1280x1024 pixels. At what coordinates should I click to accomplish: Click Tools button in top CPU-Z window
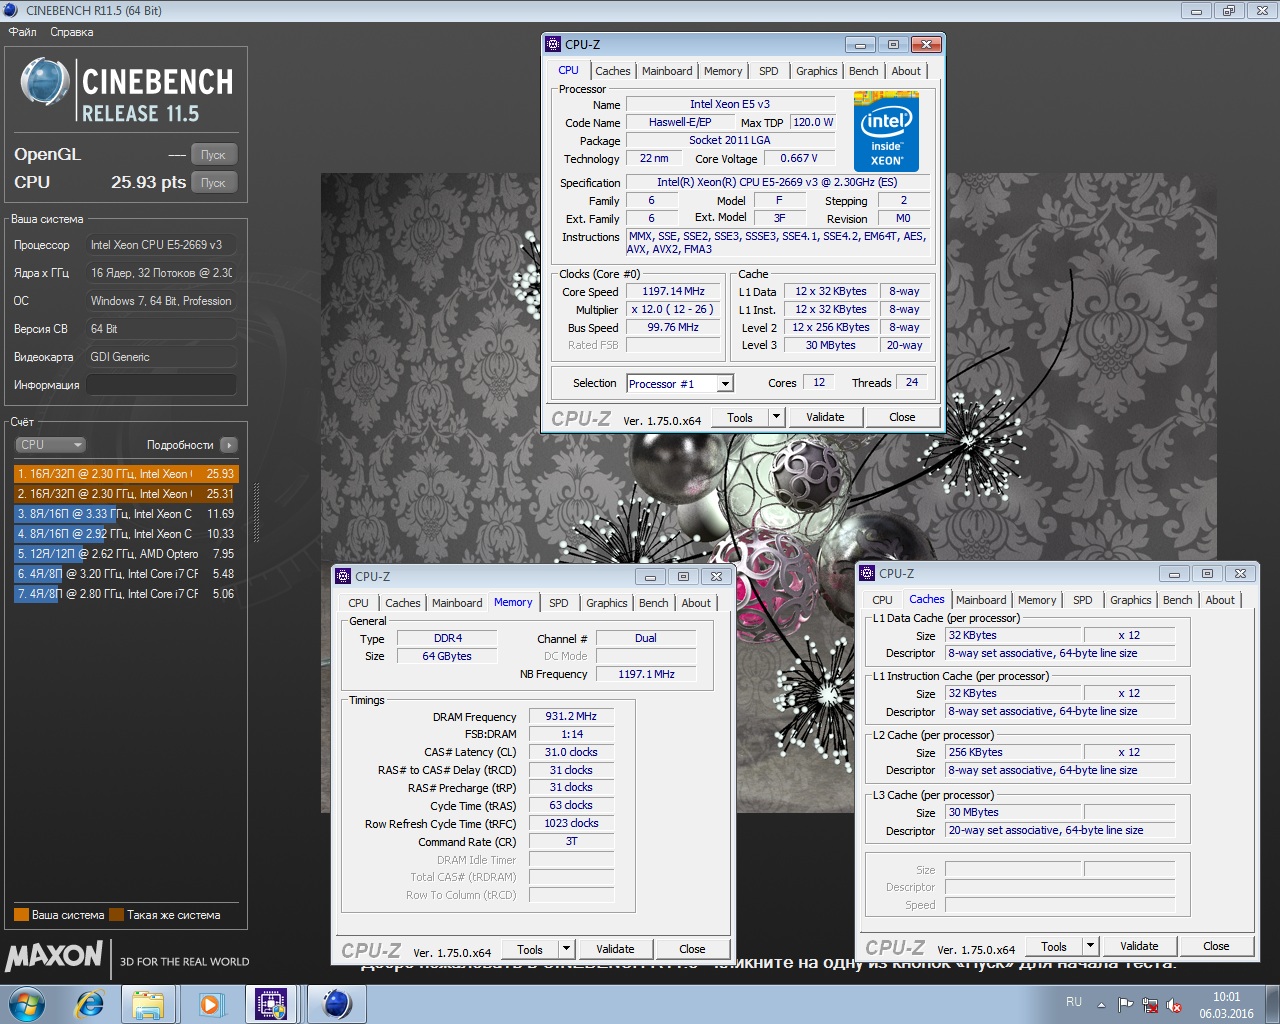click(740, 418)
